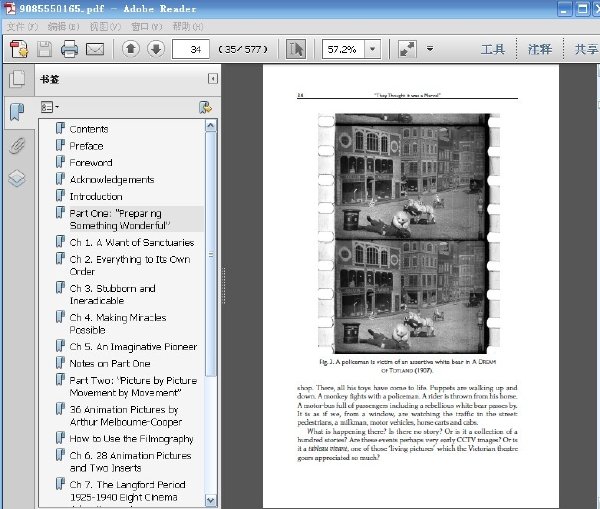The height and width of the screenshot is (509, 600).
Task: Open the Foreword bookmark
Action: (x=91, y=163)
